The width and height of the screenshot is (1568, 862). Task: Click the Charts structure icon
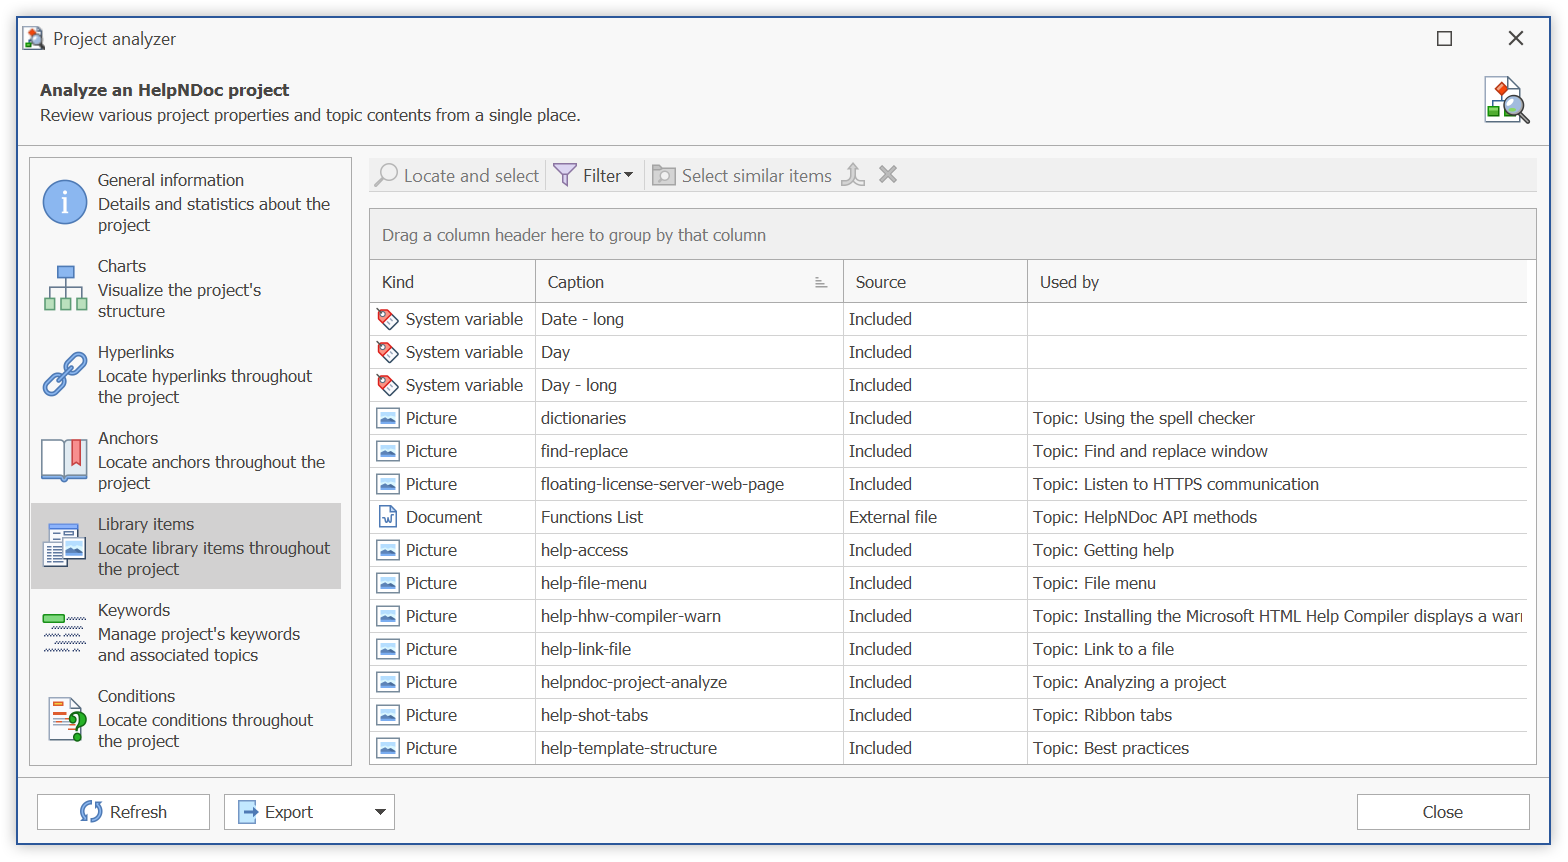[x=65, y=288]
